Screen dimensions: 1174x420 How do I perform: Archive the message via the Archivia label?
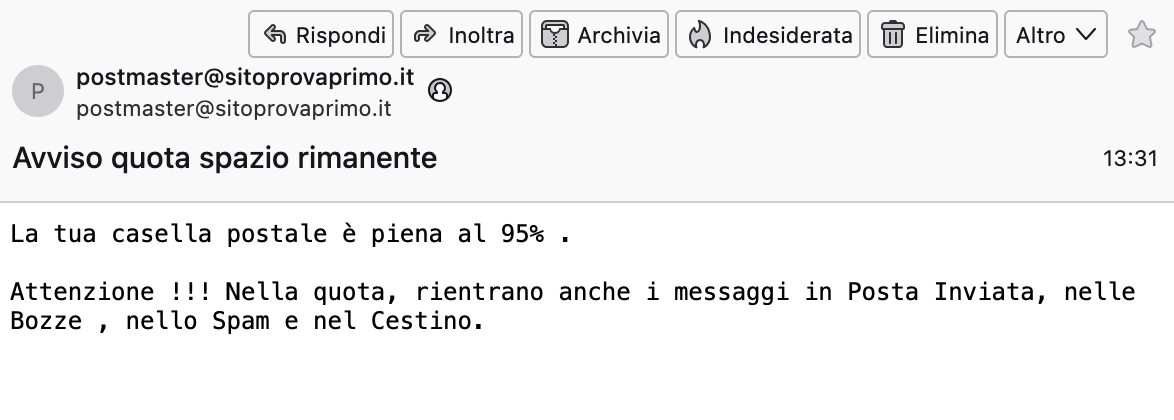point(619,36)
